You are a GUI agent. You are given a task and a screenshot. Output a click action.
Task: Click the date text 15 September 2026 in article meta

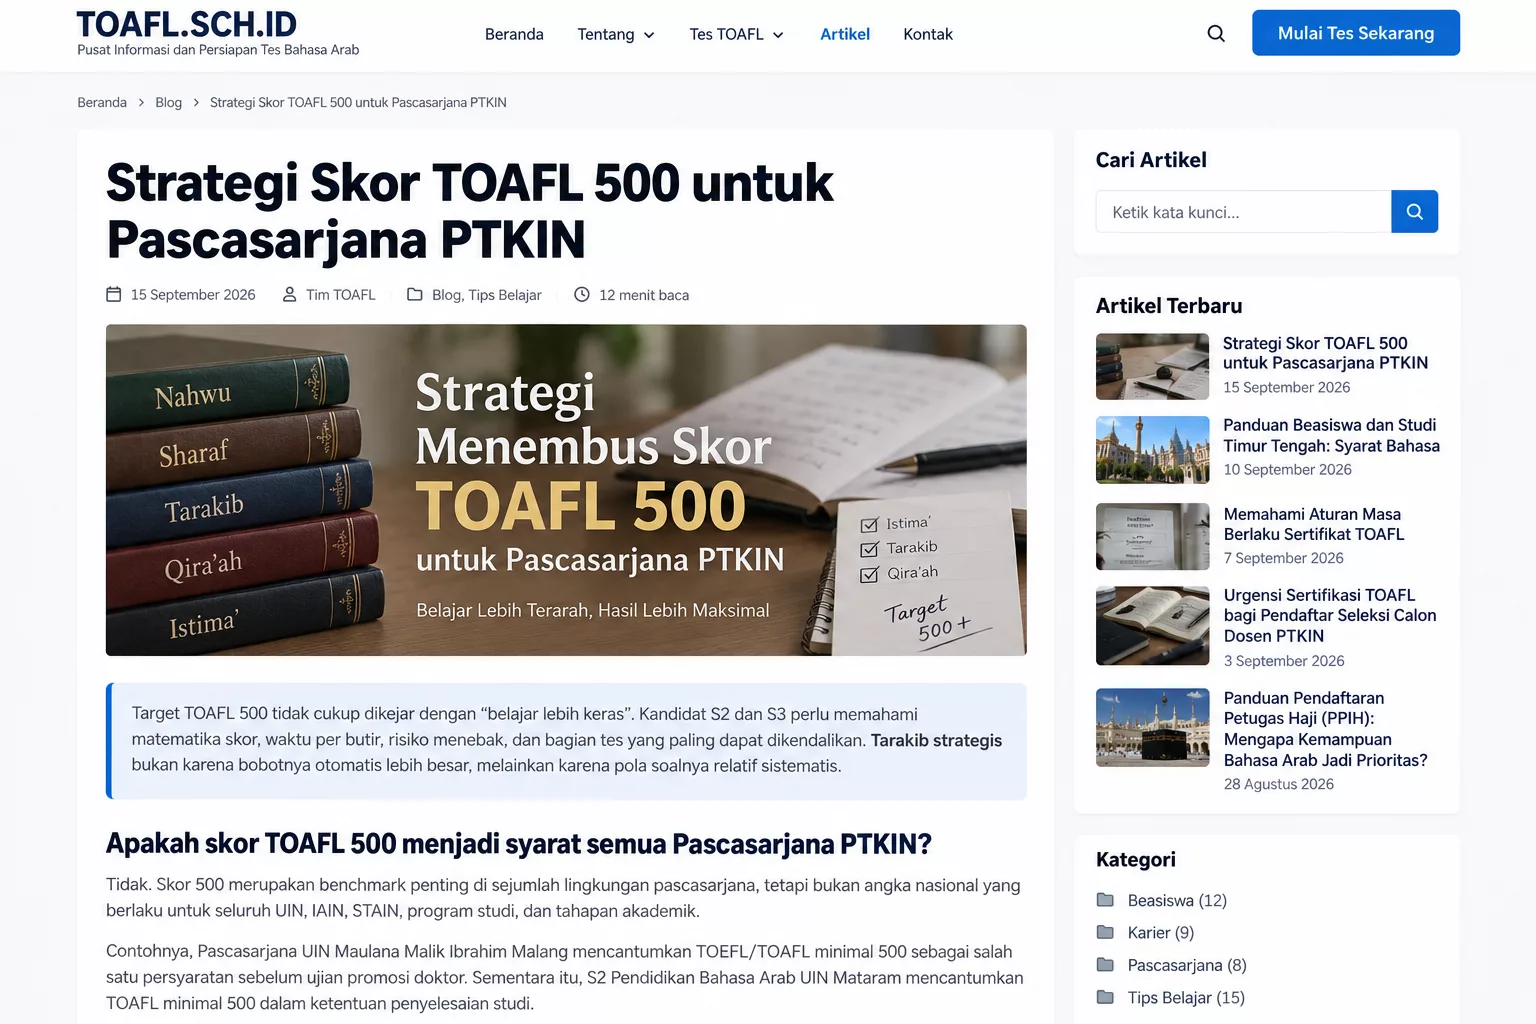pos(193,295)
